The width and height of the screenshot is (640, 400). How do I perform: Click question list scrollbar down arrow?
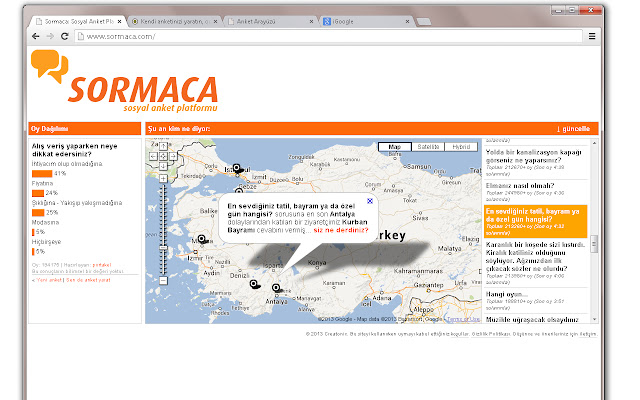click(x=594, y=319)
